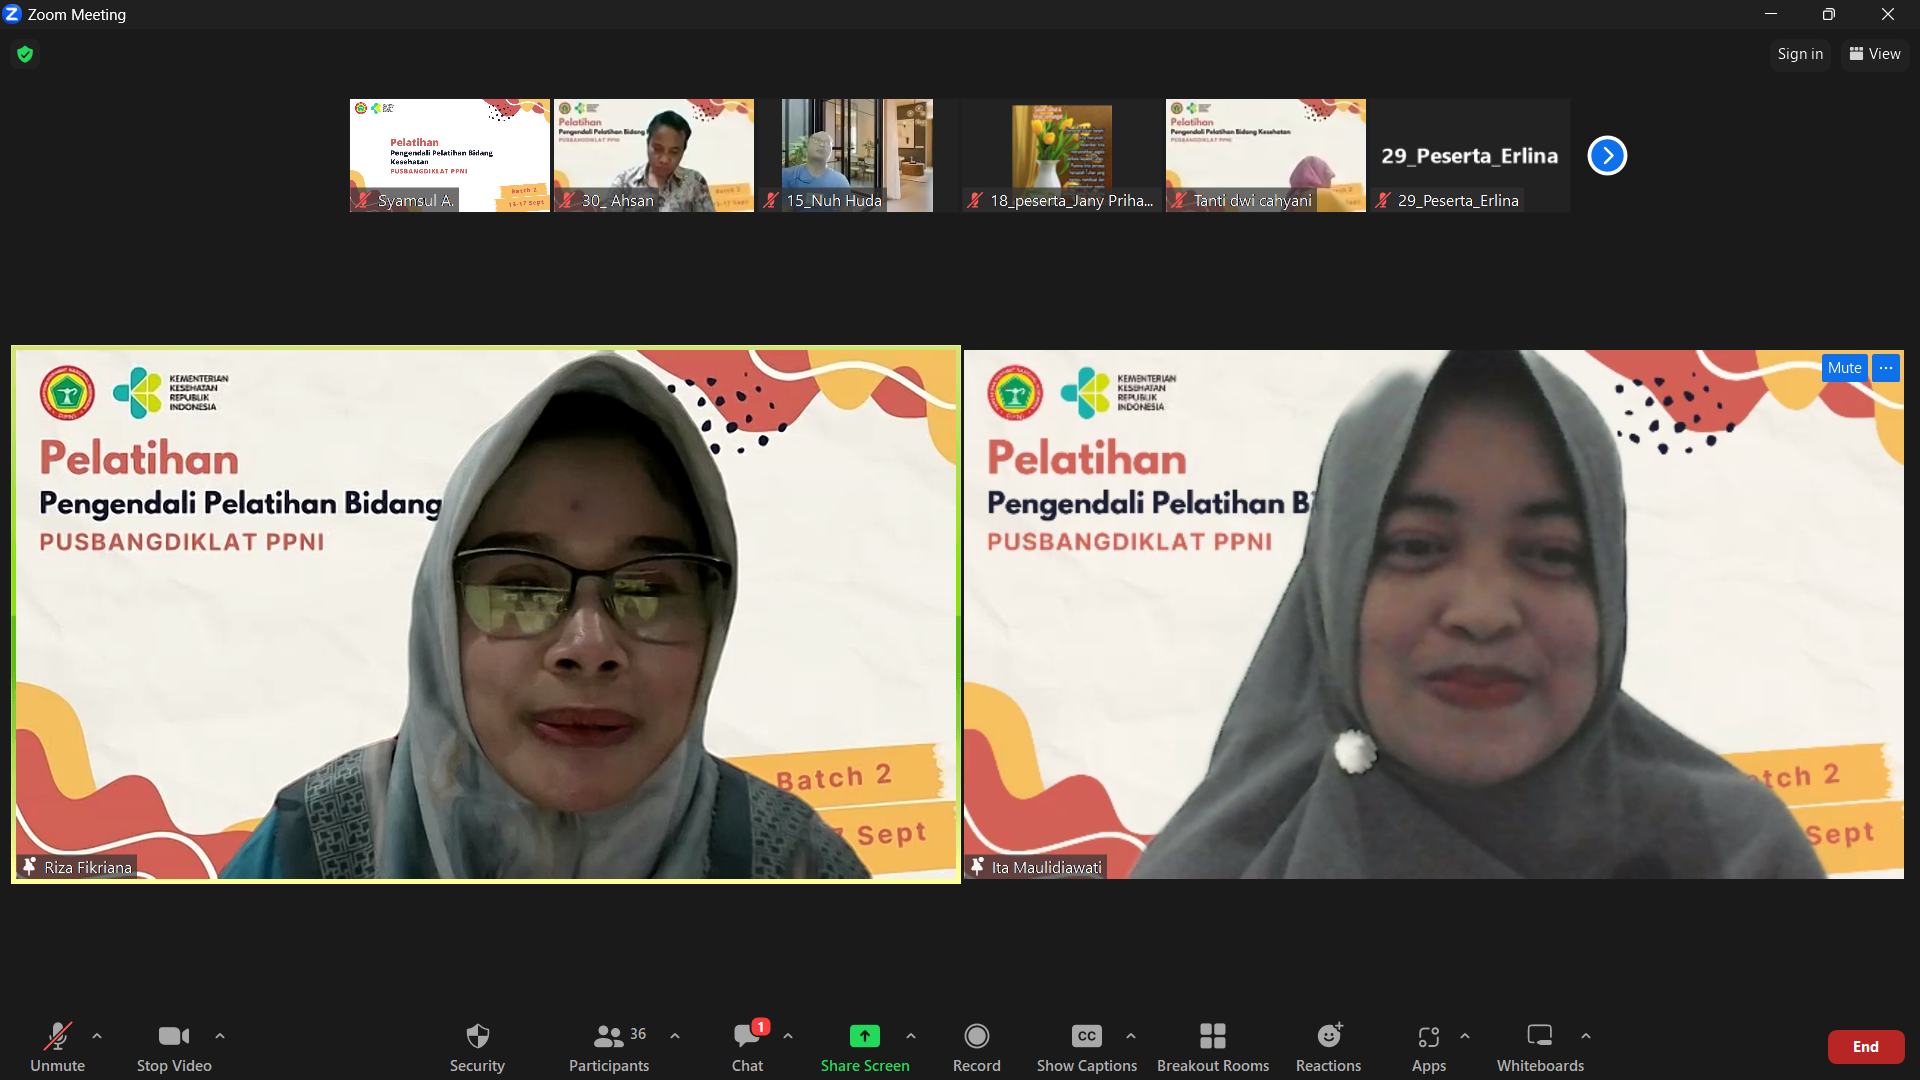1920x1080 pixels.
Task: Open Breakout Rooms from the toolbar
Action: (1212, 1036)
